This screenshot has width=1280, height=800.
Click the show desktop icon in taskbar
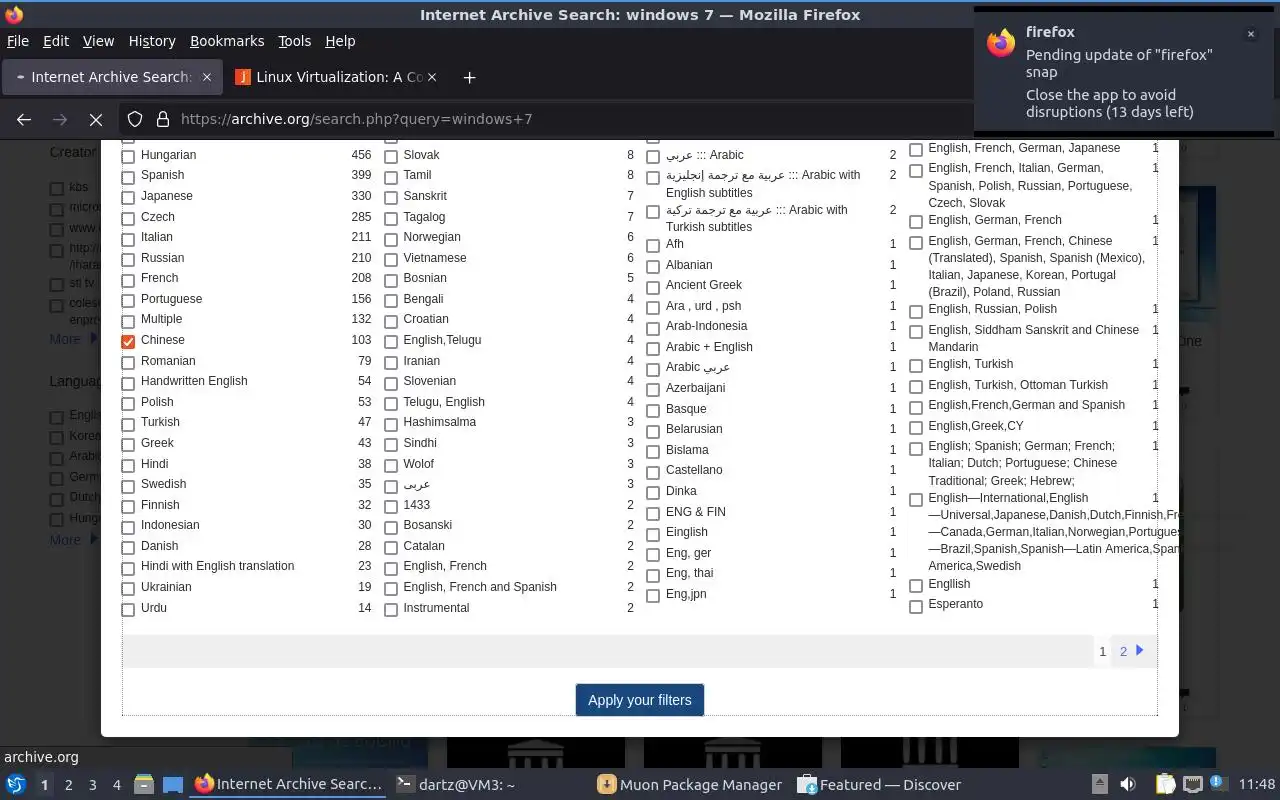click(173, 785)
